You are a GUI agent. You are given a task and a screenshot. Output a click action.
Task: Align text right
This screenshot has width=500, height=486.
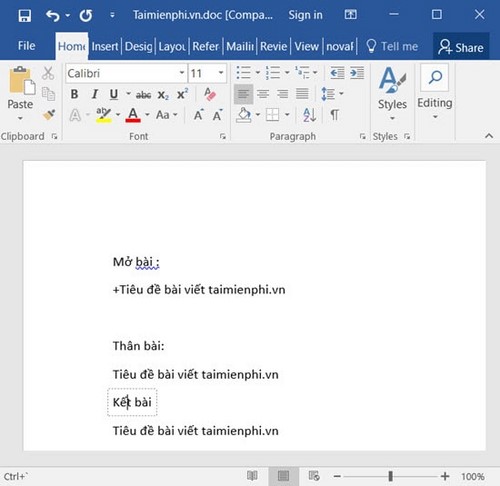[283, 94]
